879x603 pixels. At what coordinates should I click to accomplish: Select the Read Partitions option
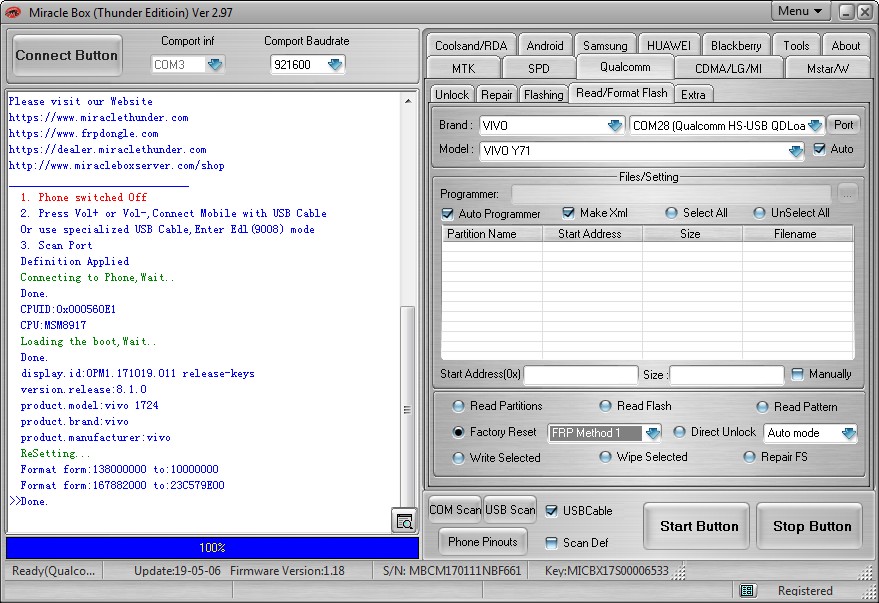coord(459,406)
